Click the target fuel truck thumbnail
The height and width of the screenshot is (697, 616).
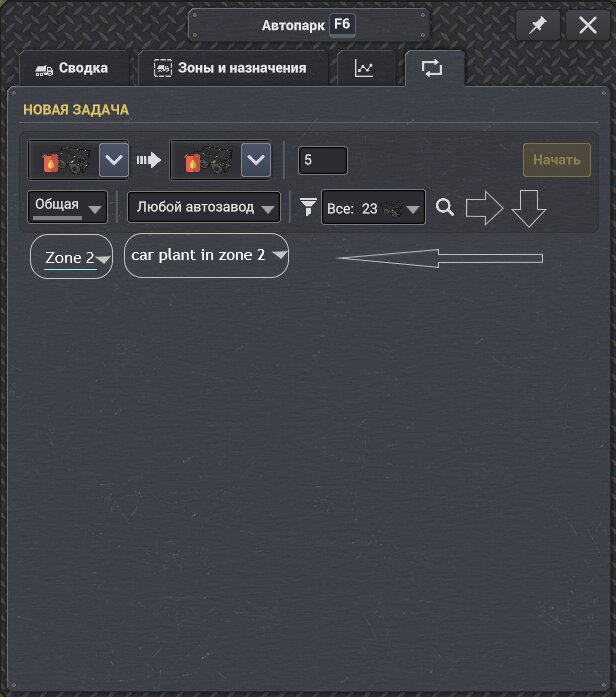point(207,160)
